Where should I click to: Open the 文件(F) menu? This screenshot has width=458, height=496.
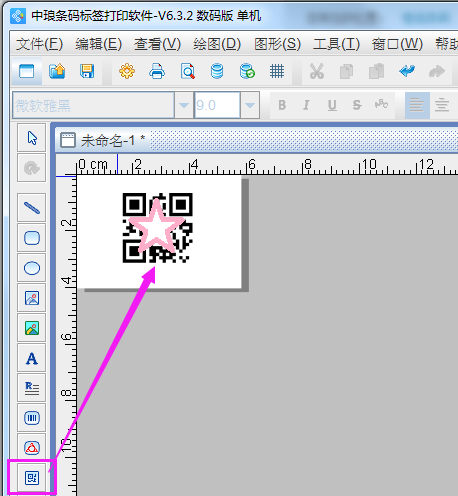(x=39, y=44)
